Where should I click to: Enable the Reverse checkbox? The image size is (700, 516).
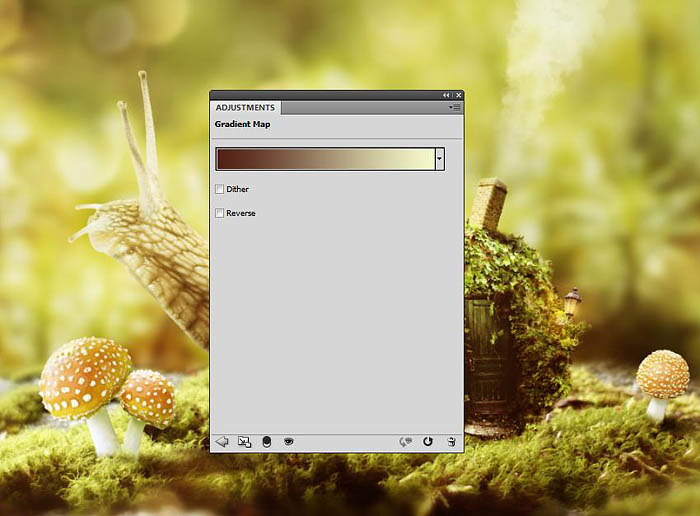click(x=219, y=213)
